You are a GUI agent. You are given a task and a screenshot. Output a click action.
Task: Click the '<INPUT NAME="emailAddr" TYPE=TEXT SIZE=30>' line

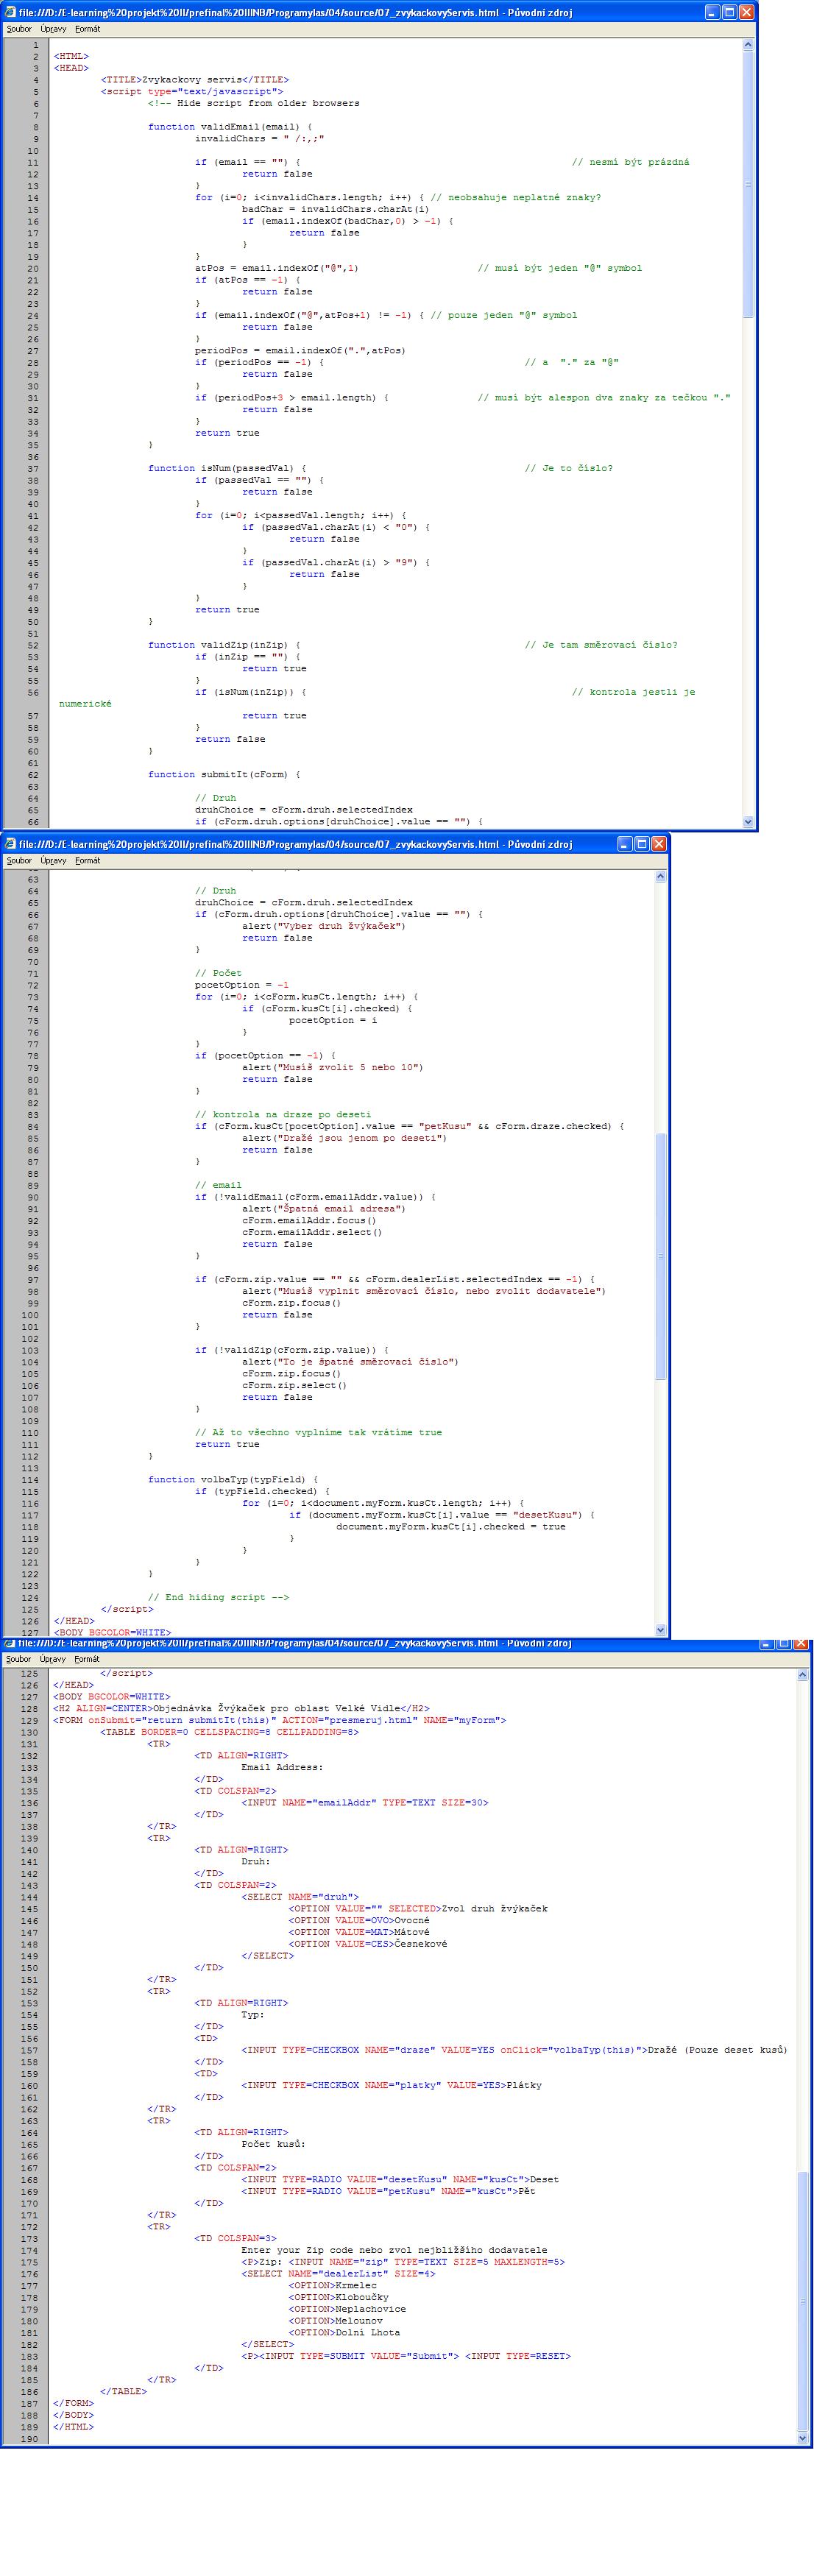(364, 1802)
